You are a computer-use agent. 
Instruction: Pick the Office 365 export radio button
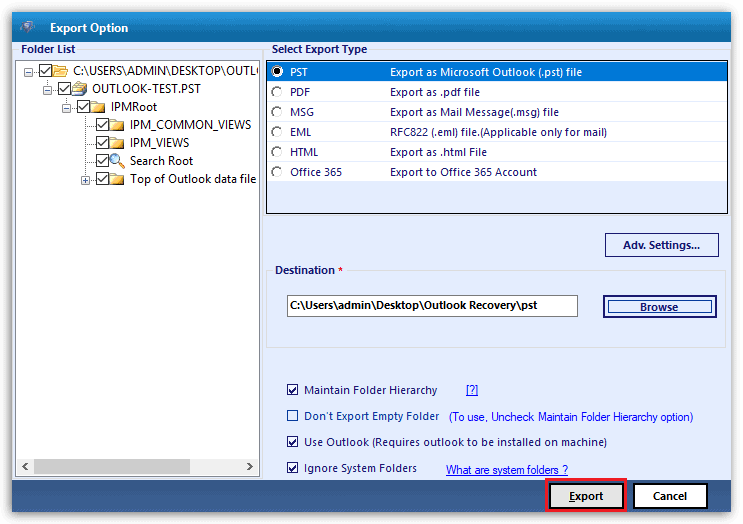(277, 172)
